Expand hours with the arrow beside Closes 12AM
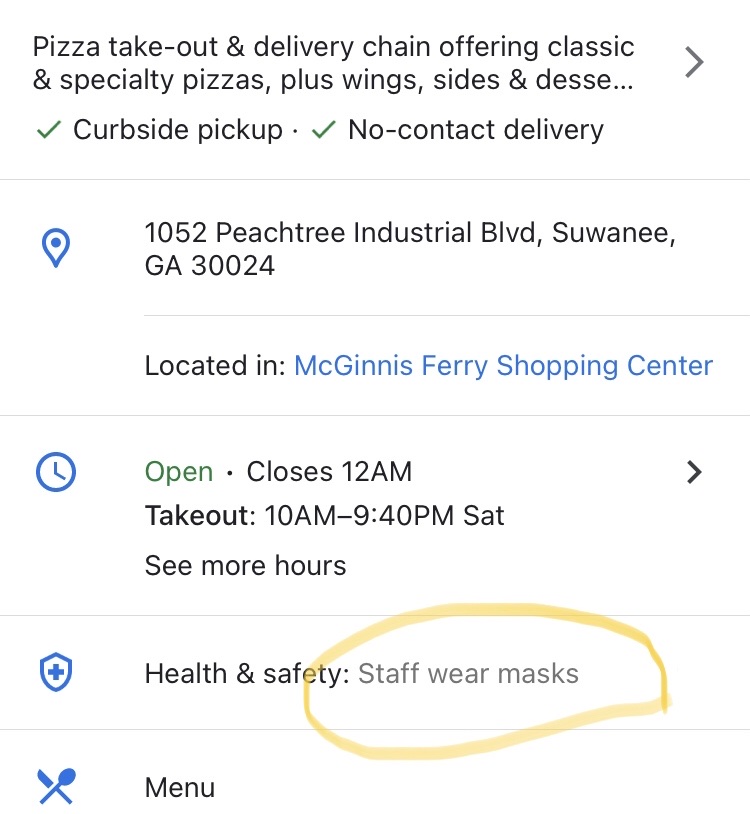This screenshot has width=750, height=814. 694,472
